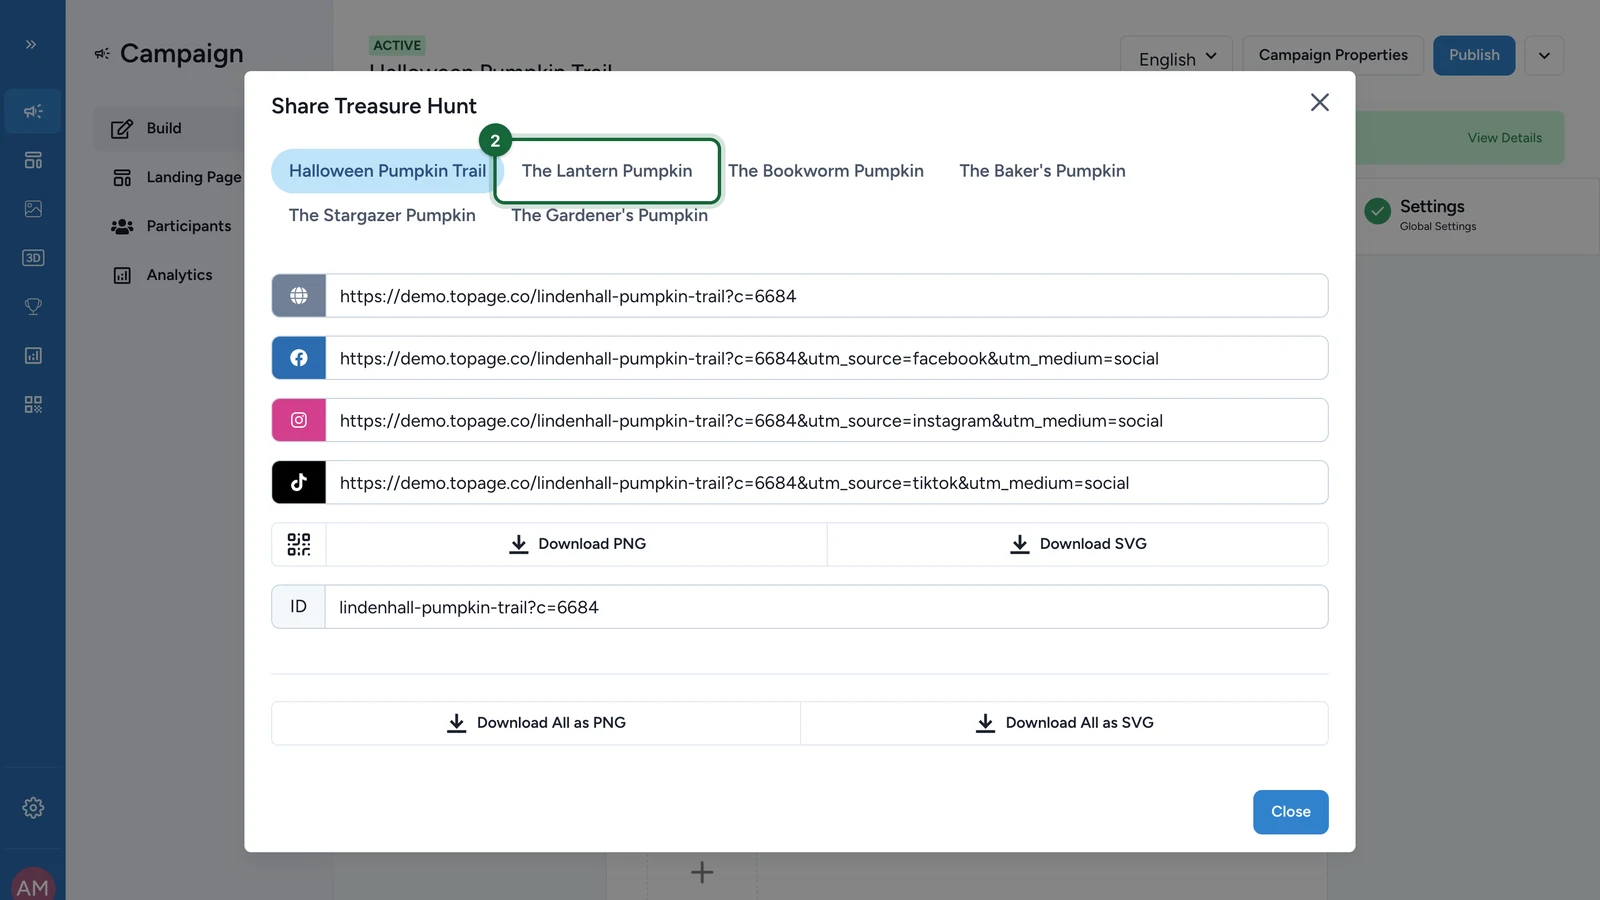Open The Baker's Pumpkin tab

1042,171
